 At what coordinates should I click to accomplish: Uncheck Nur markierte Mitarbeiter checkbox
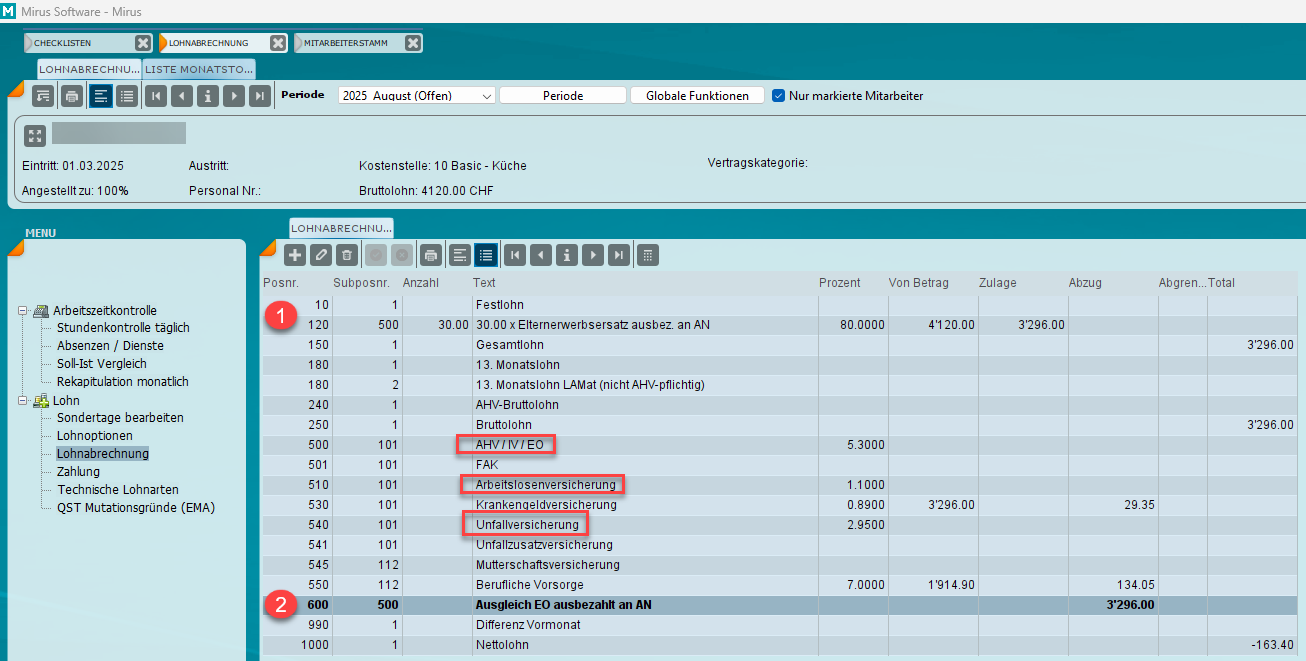click(x=779, y=96)
